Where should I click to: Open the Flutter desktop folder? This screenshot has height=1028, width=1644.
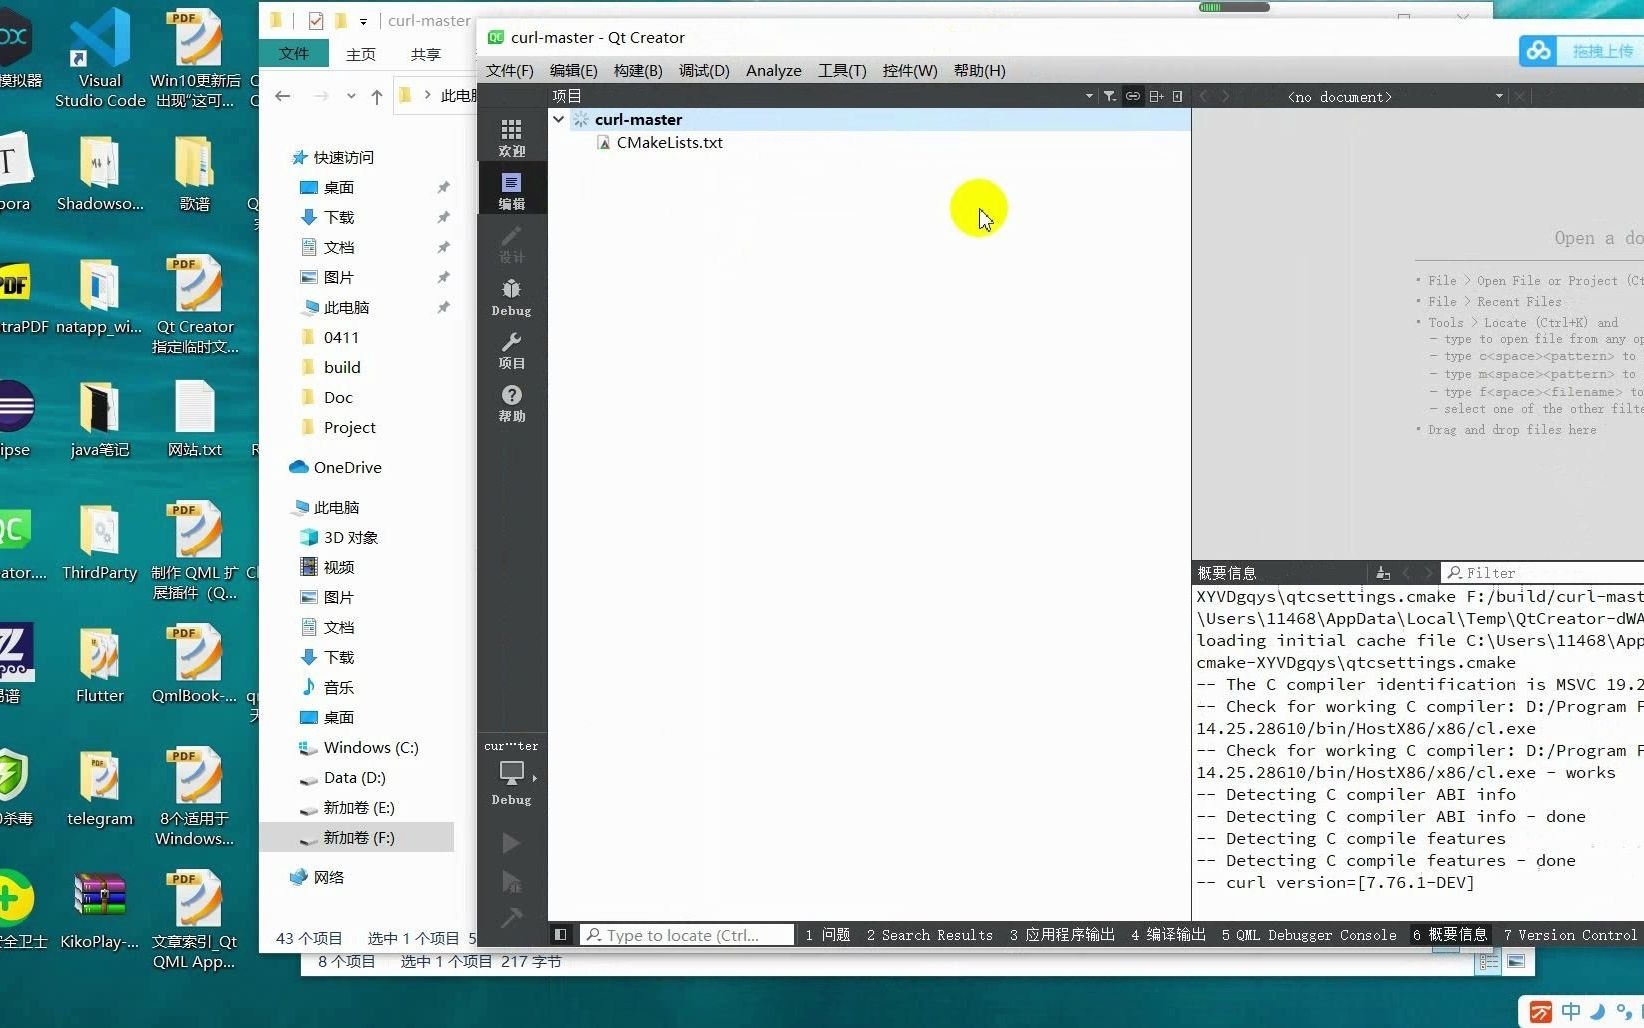[99, 666]
